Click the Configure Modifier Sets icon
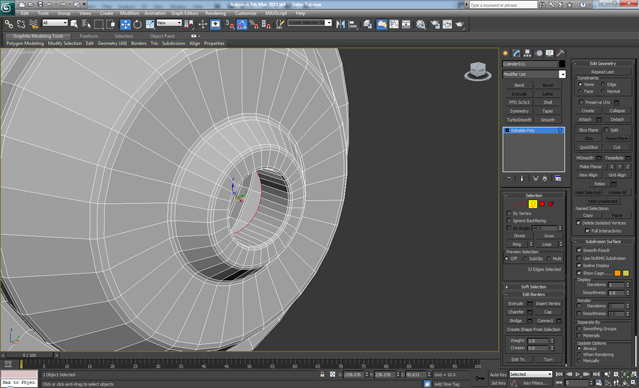 pyautogui.click(x=558, y=179)
